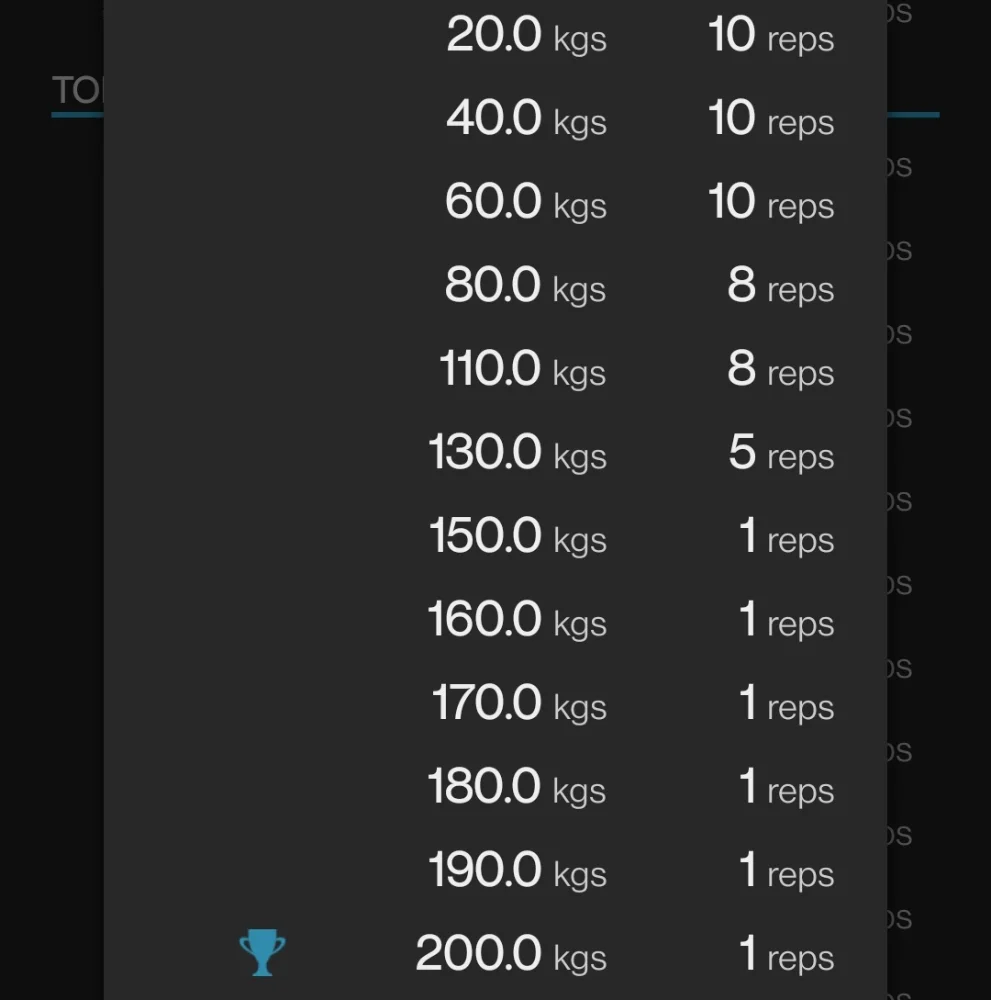Tap the 10 reps next to 60.0 kgs
This screenshot has width=991, height=1000.
click(x=770, y=203)
